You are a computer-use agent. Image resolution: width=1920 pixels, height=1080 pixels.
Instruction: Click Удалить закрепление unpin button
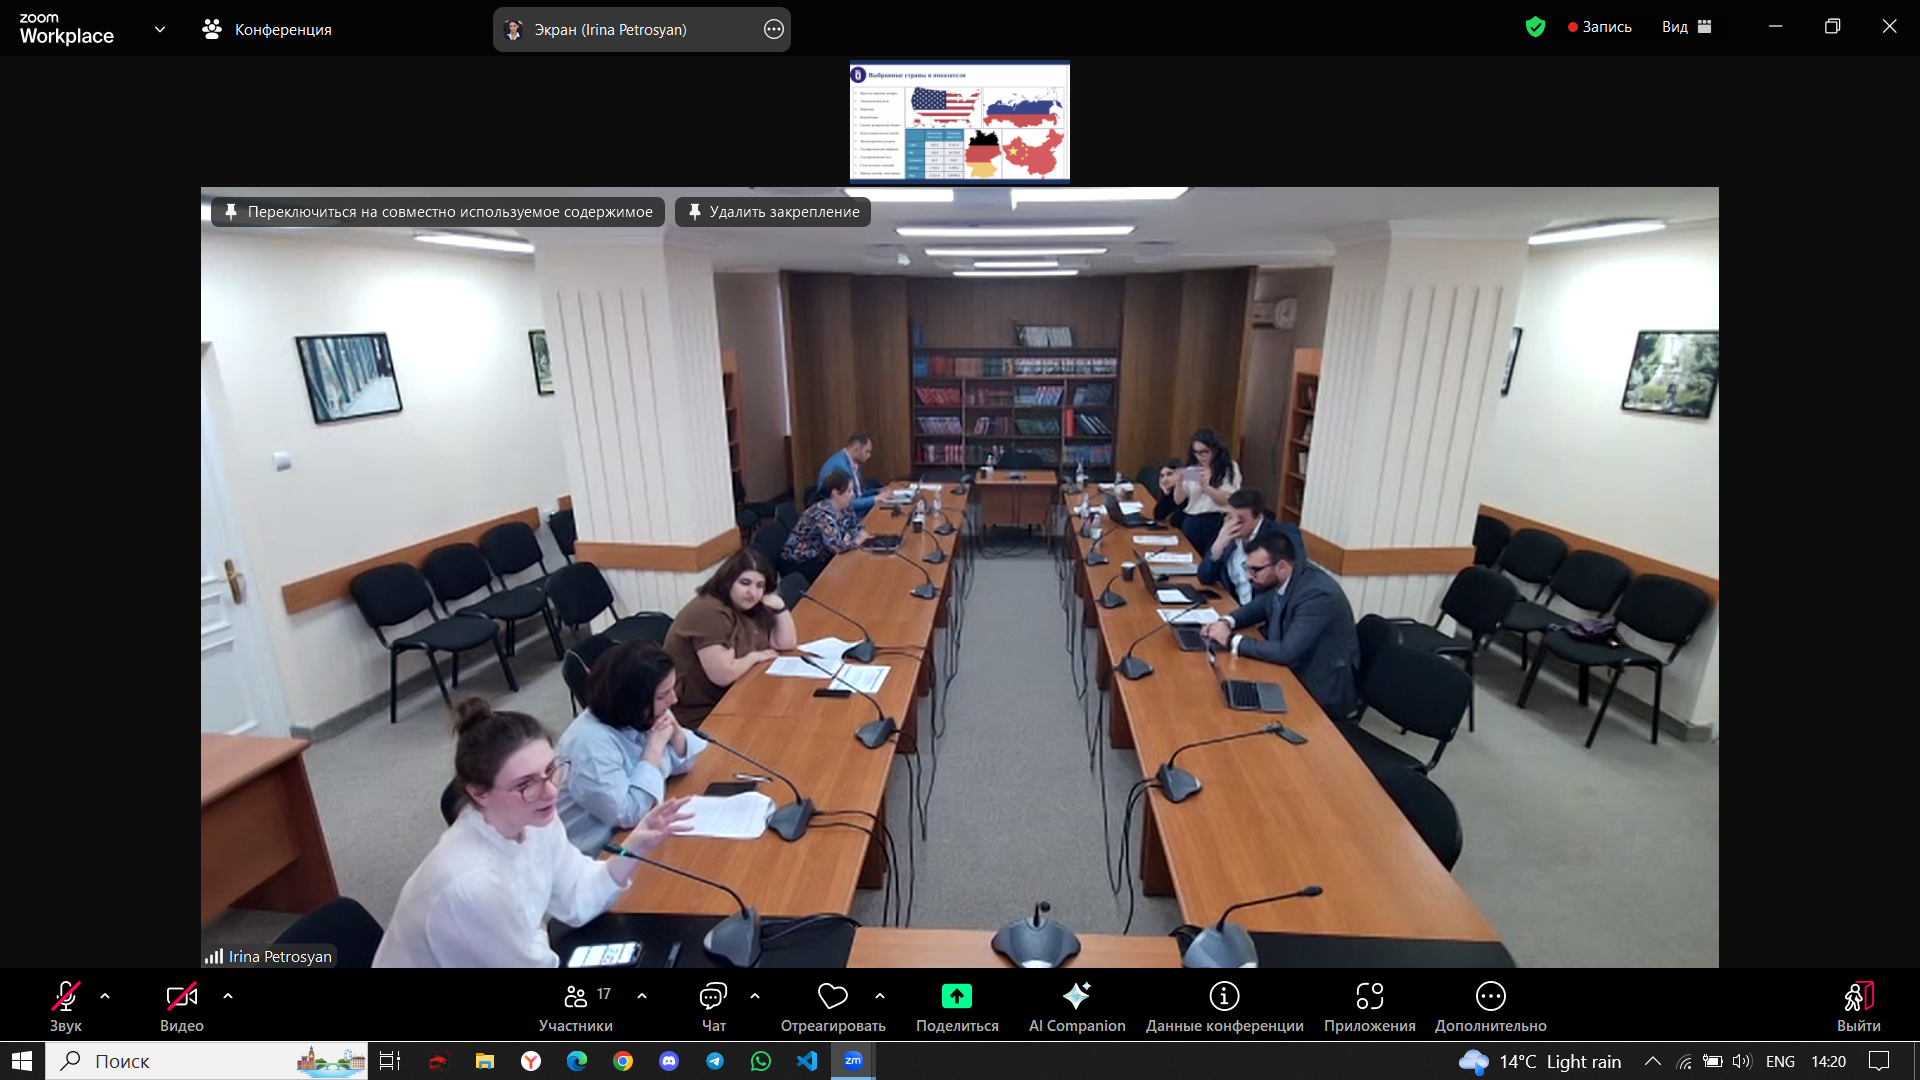[x=773, y=212]
